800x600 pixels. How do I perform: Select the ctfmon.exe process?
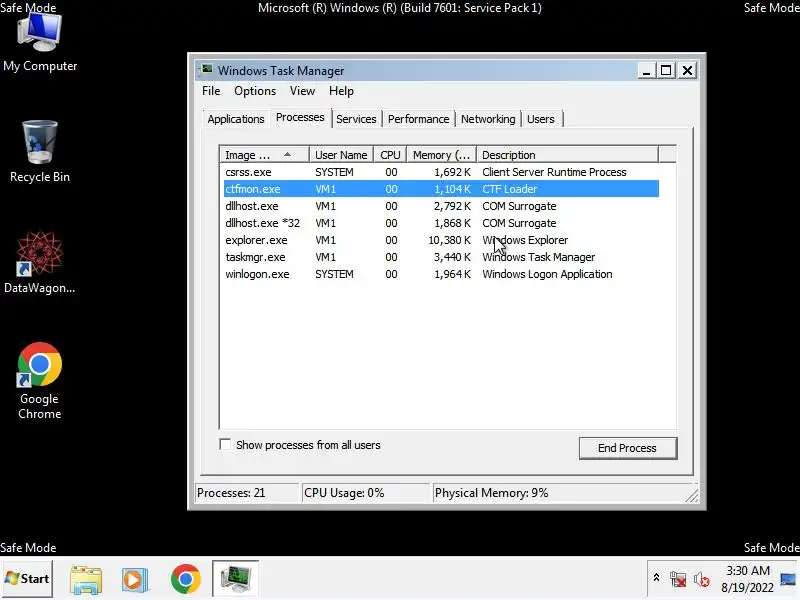pos(441,189)
